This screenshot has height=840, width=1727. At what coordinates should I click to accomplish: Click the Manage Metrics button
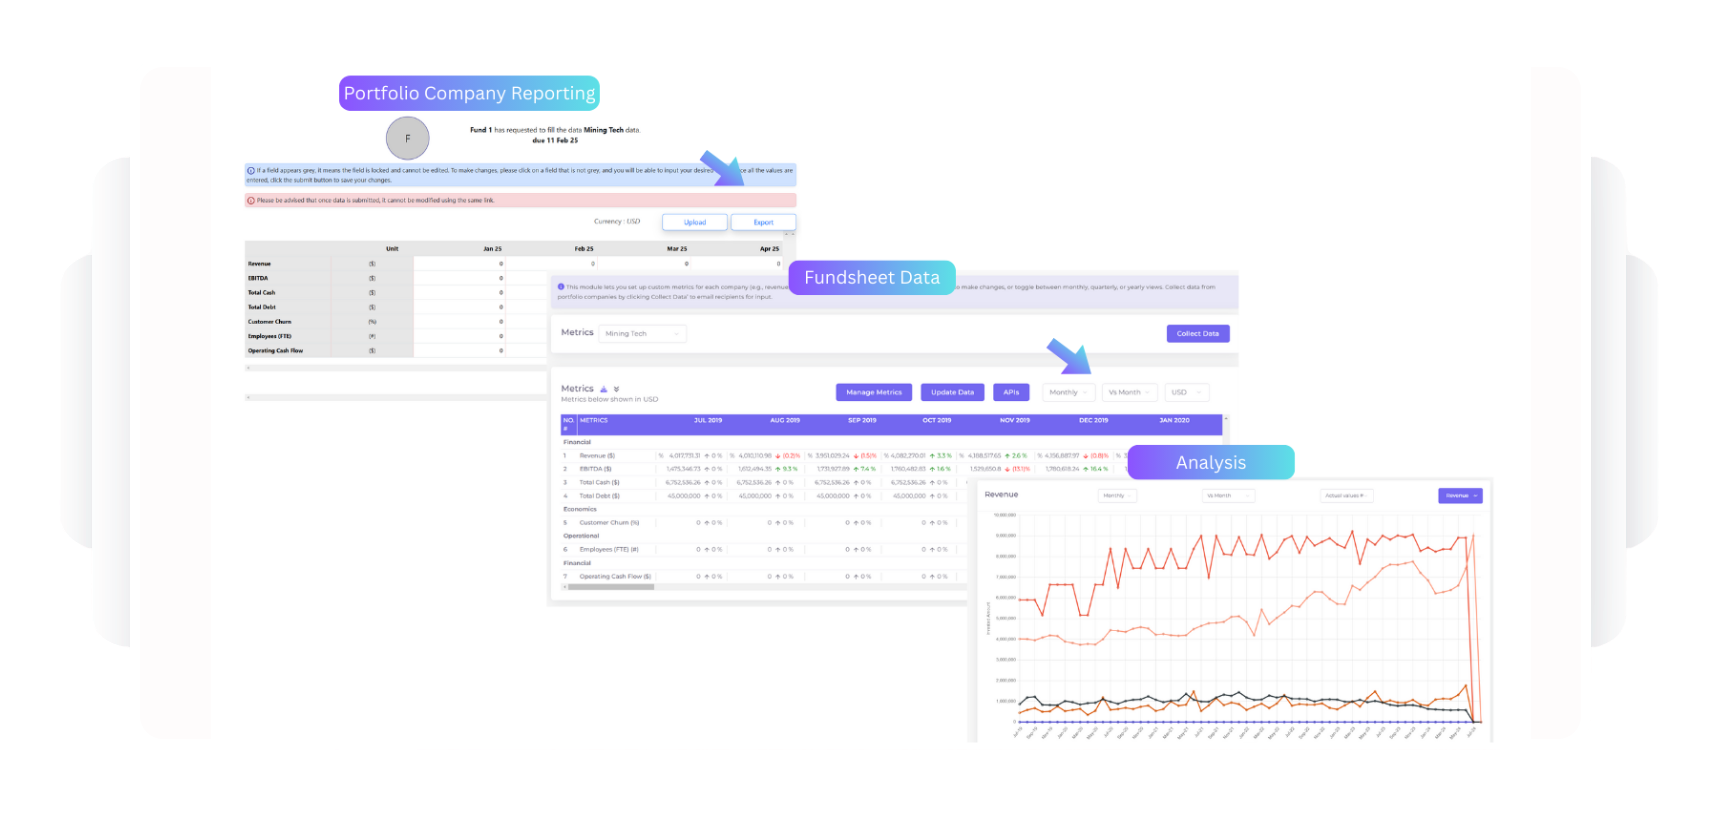coord(874,393)
